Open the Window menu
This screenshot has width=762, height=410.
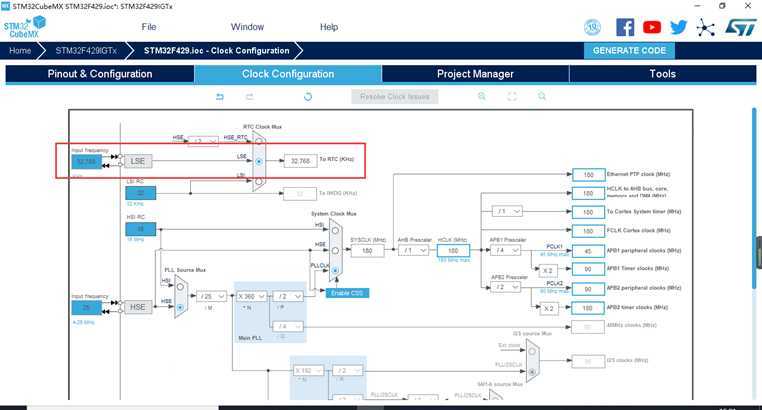point(247,27)
